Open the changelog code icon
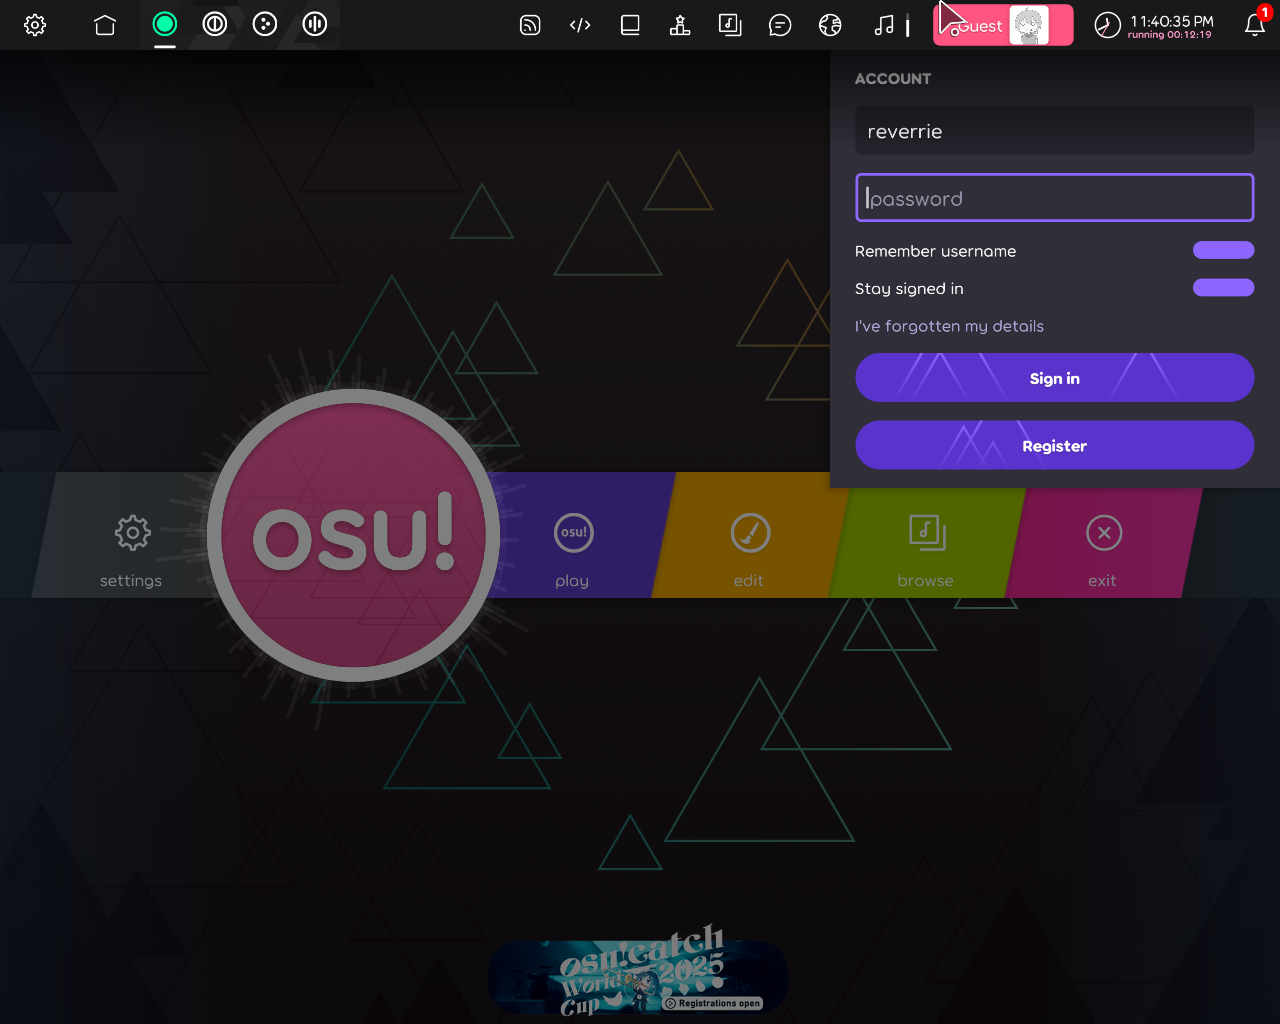The height and width of the screenshot is (1024, 1280). point(580,25)
